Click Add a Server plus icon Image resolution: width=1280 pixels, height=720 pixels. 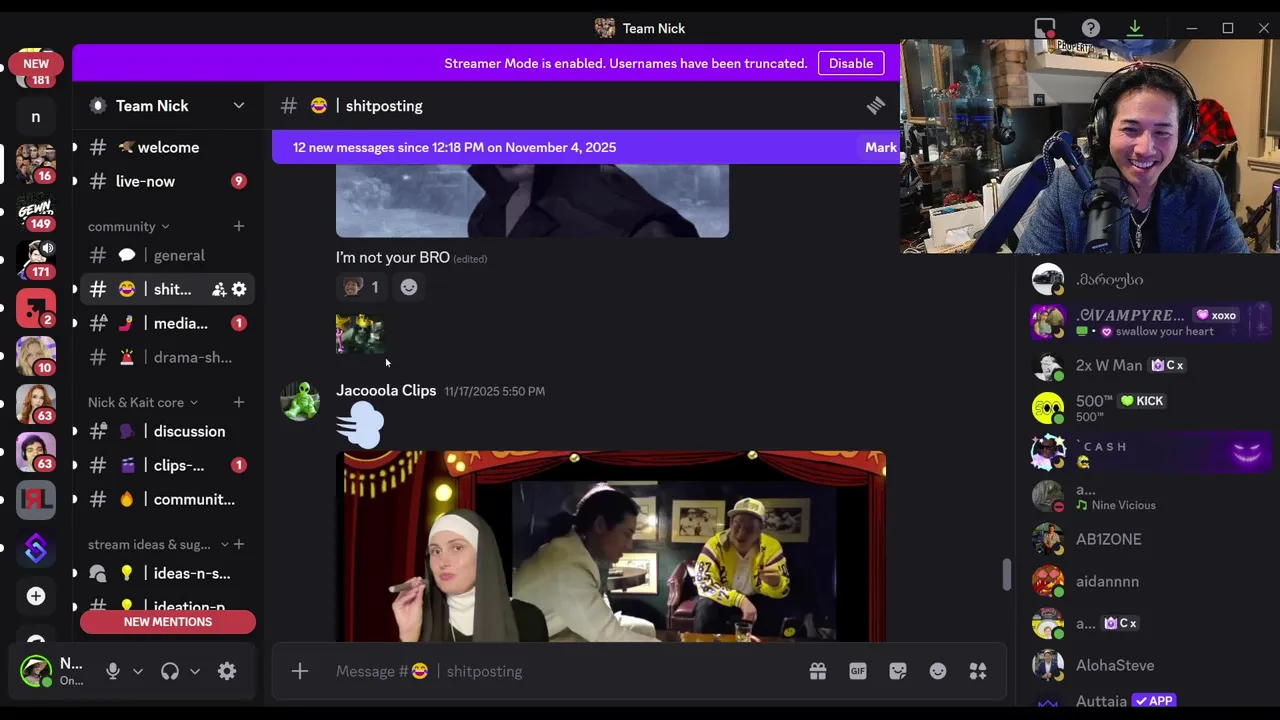click(x=36, y=596)
